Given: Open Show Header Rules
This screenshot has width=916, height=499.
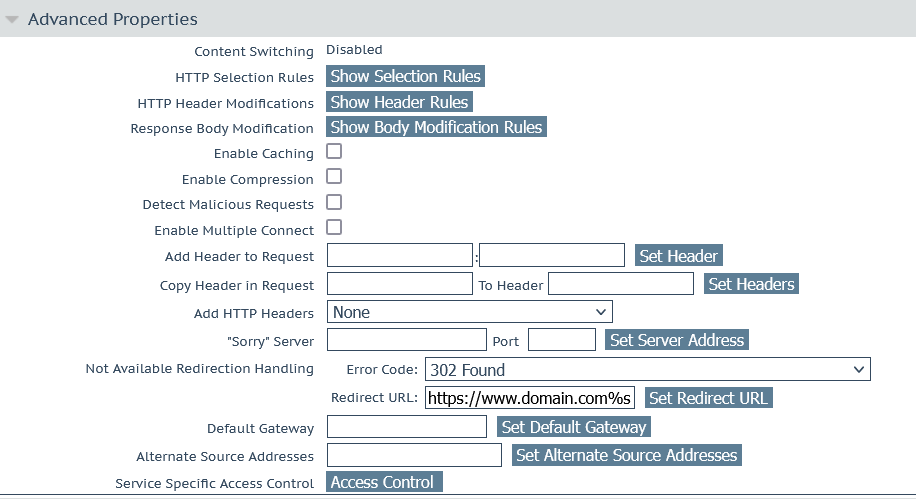Looking at the screenshot, I should [x=399, y=102].
